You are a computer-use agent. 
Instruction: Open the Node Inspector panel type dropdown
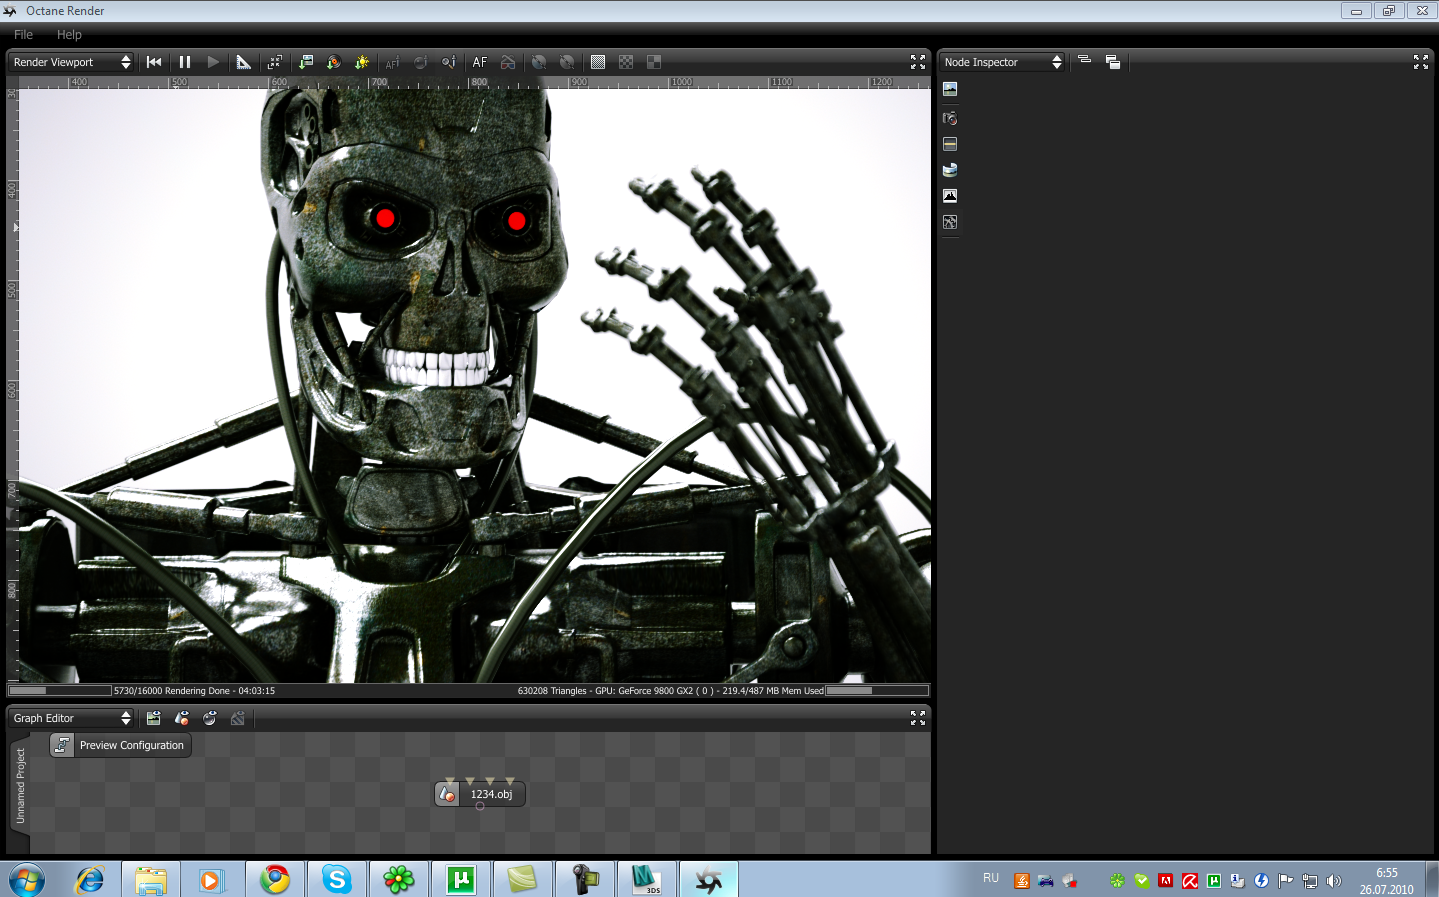[1003, 62]
